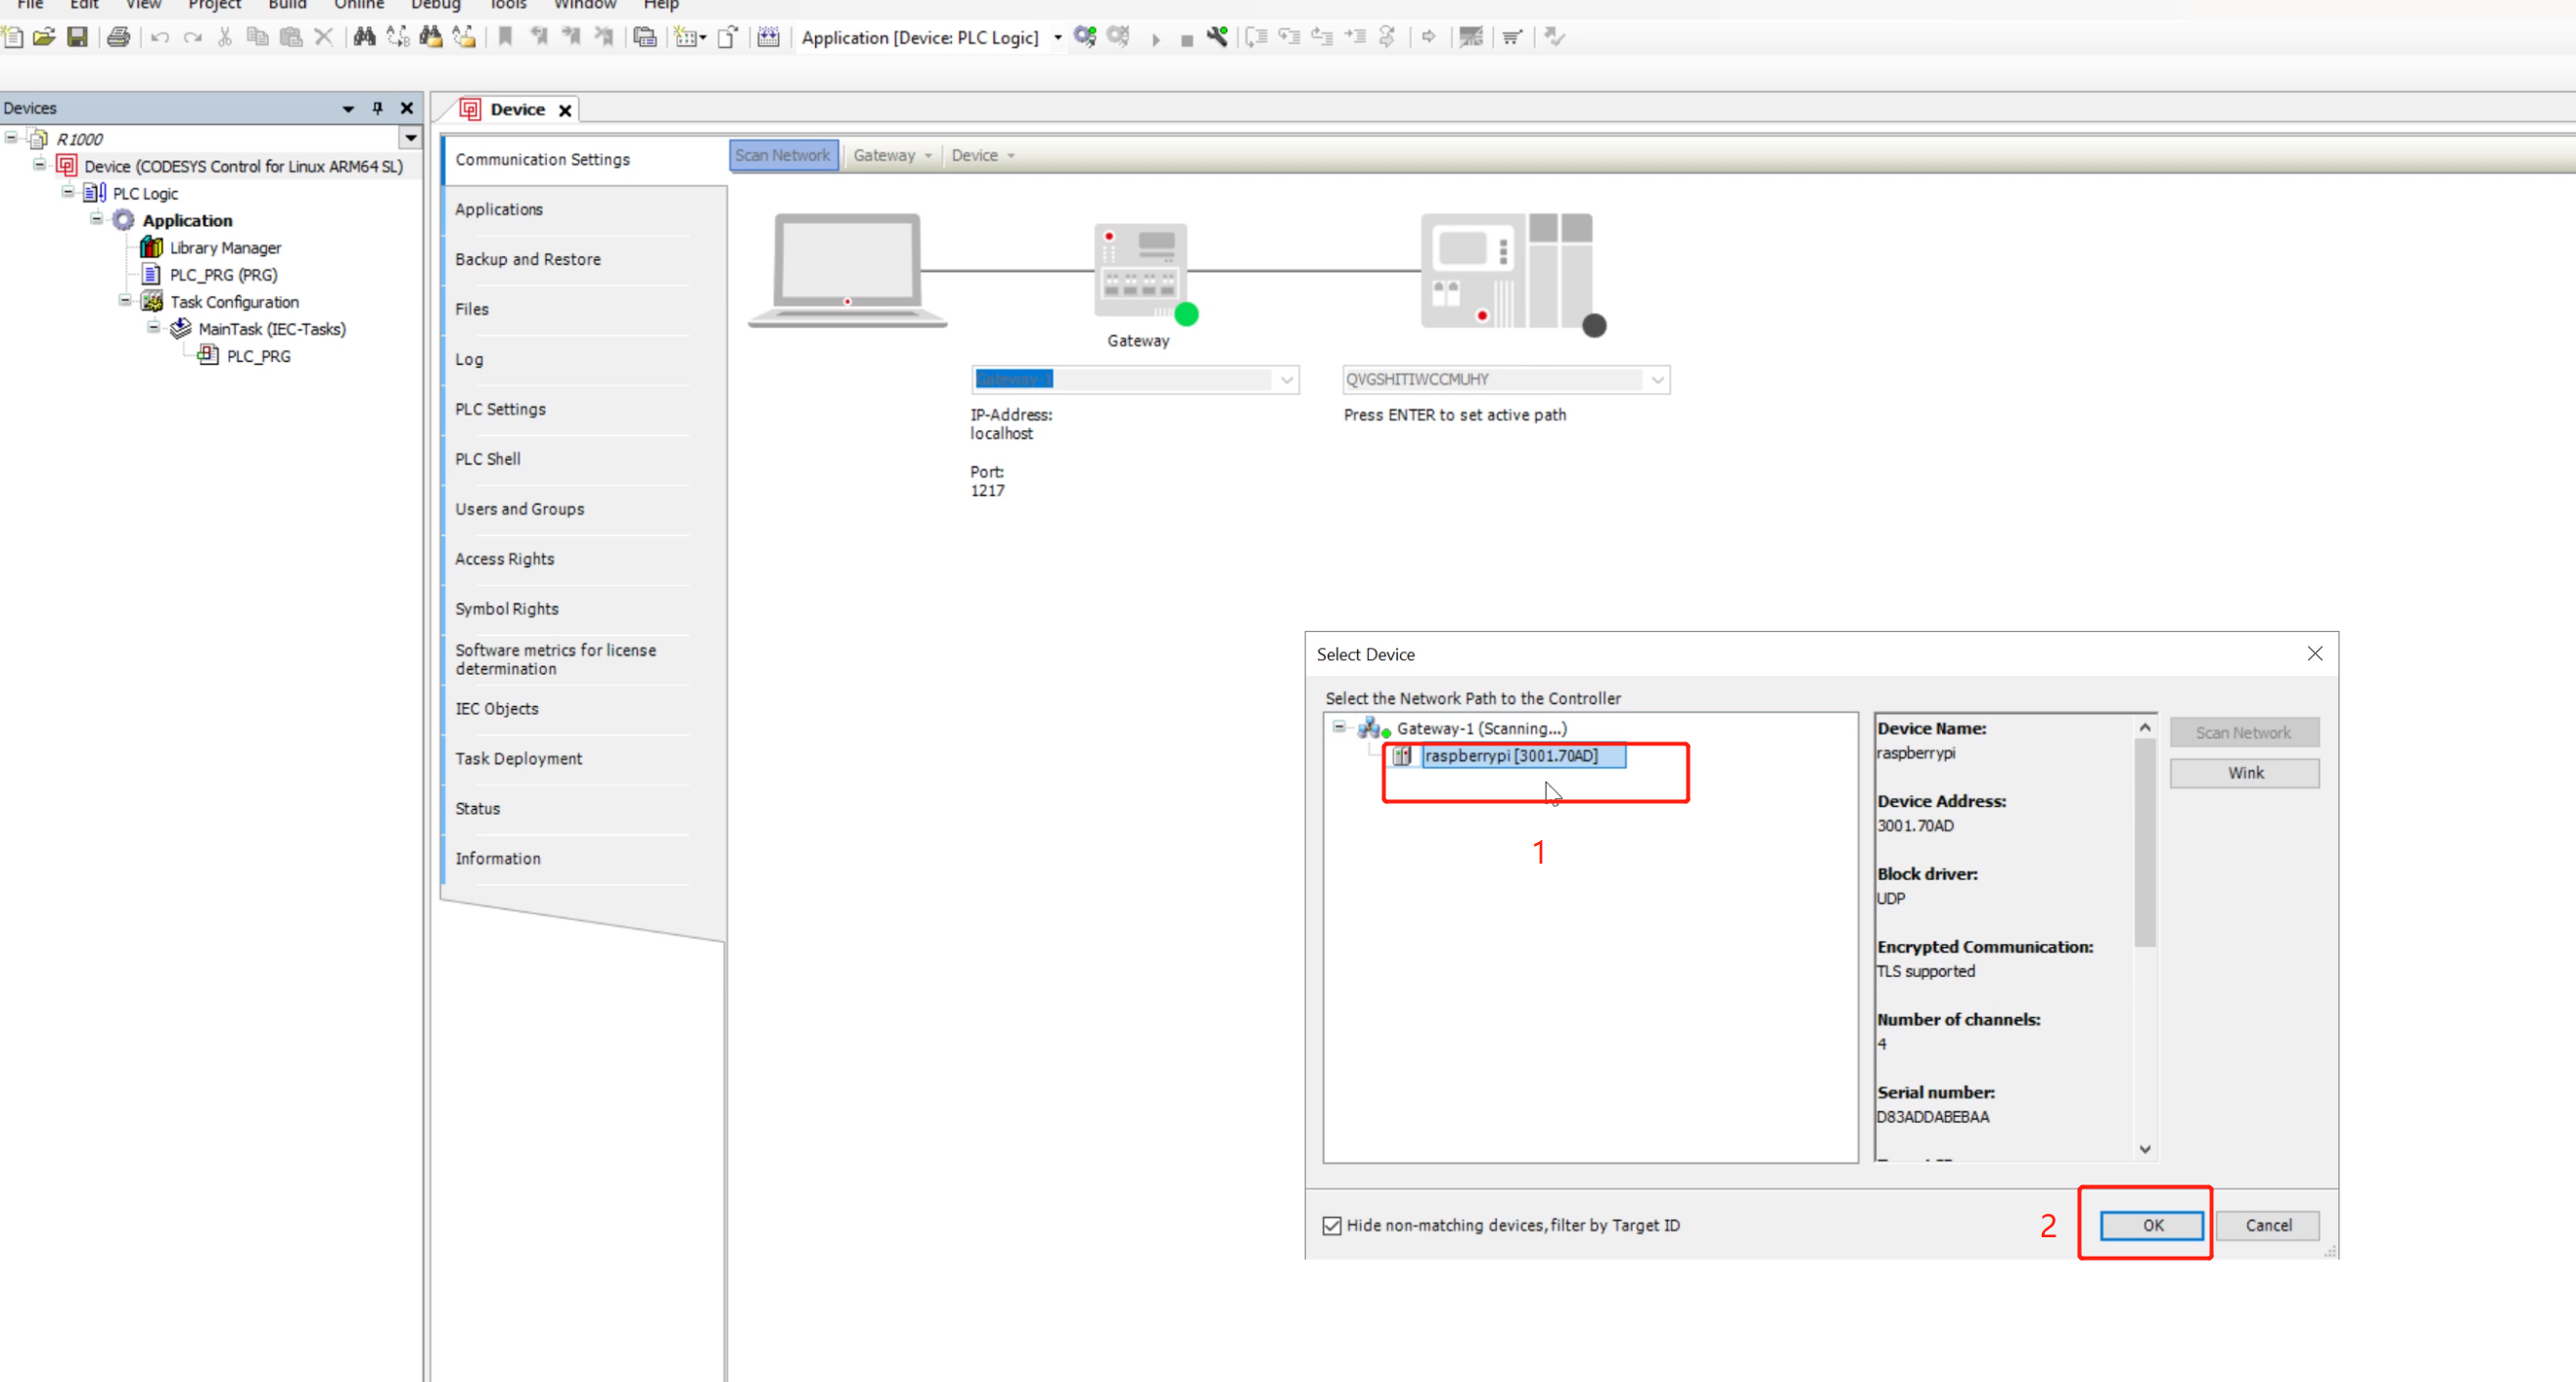
Task: Collapse the MainTask (IEC-Tasks) tree node
Action: 153,326
